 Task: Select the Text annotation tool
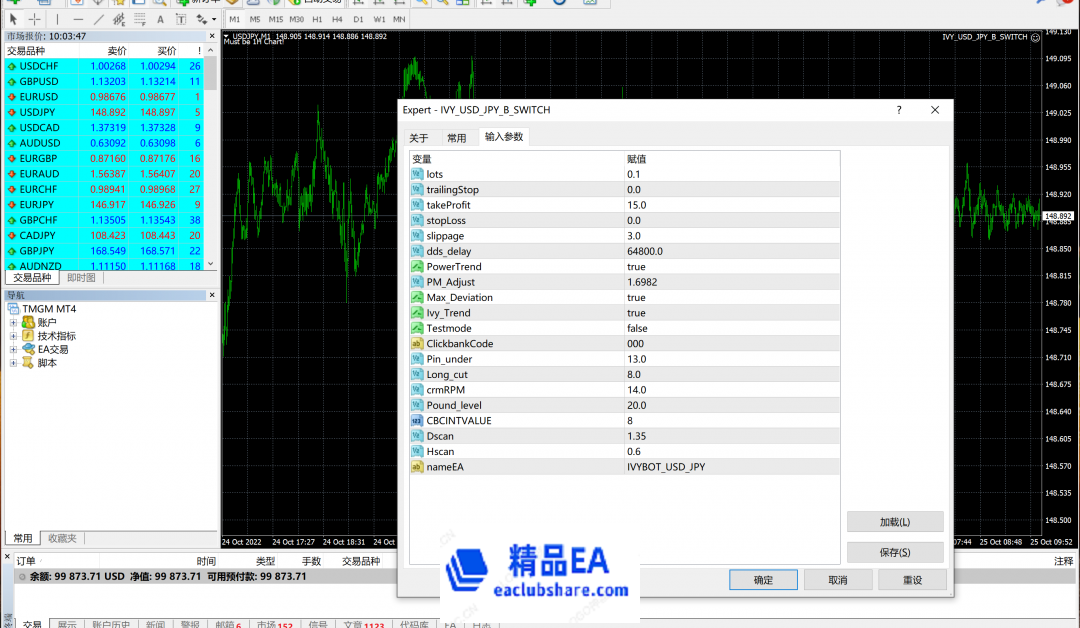point(160,18)
